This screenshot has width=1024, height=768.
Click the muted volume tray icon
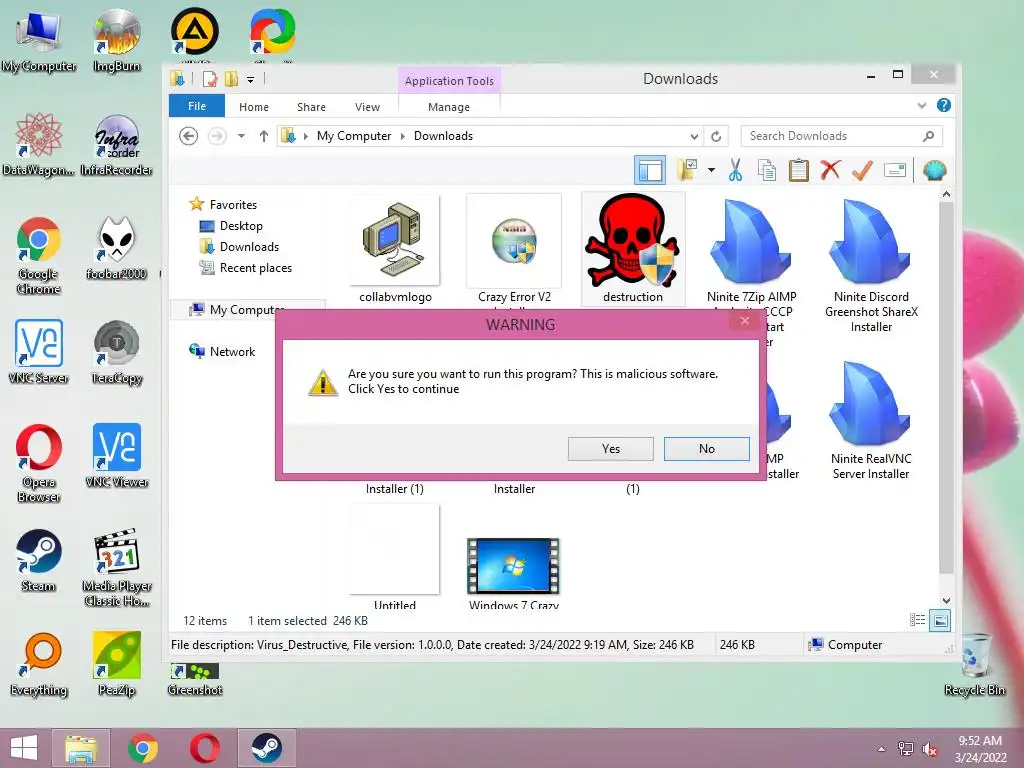point(929,749)
